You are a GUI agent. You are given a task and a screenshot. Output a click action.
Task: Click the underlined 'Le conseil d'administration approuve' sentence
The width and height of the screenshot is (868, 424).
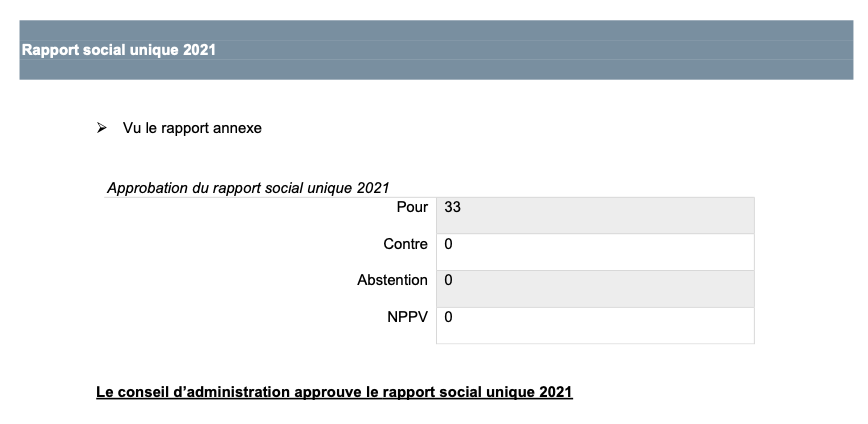click(334, 392)
